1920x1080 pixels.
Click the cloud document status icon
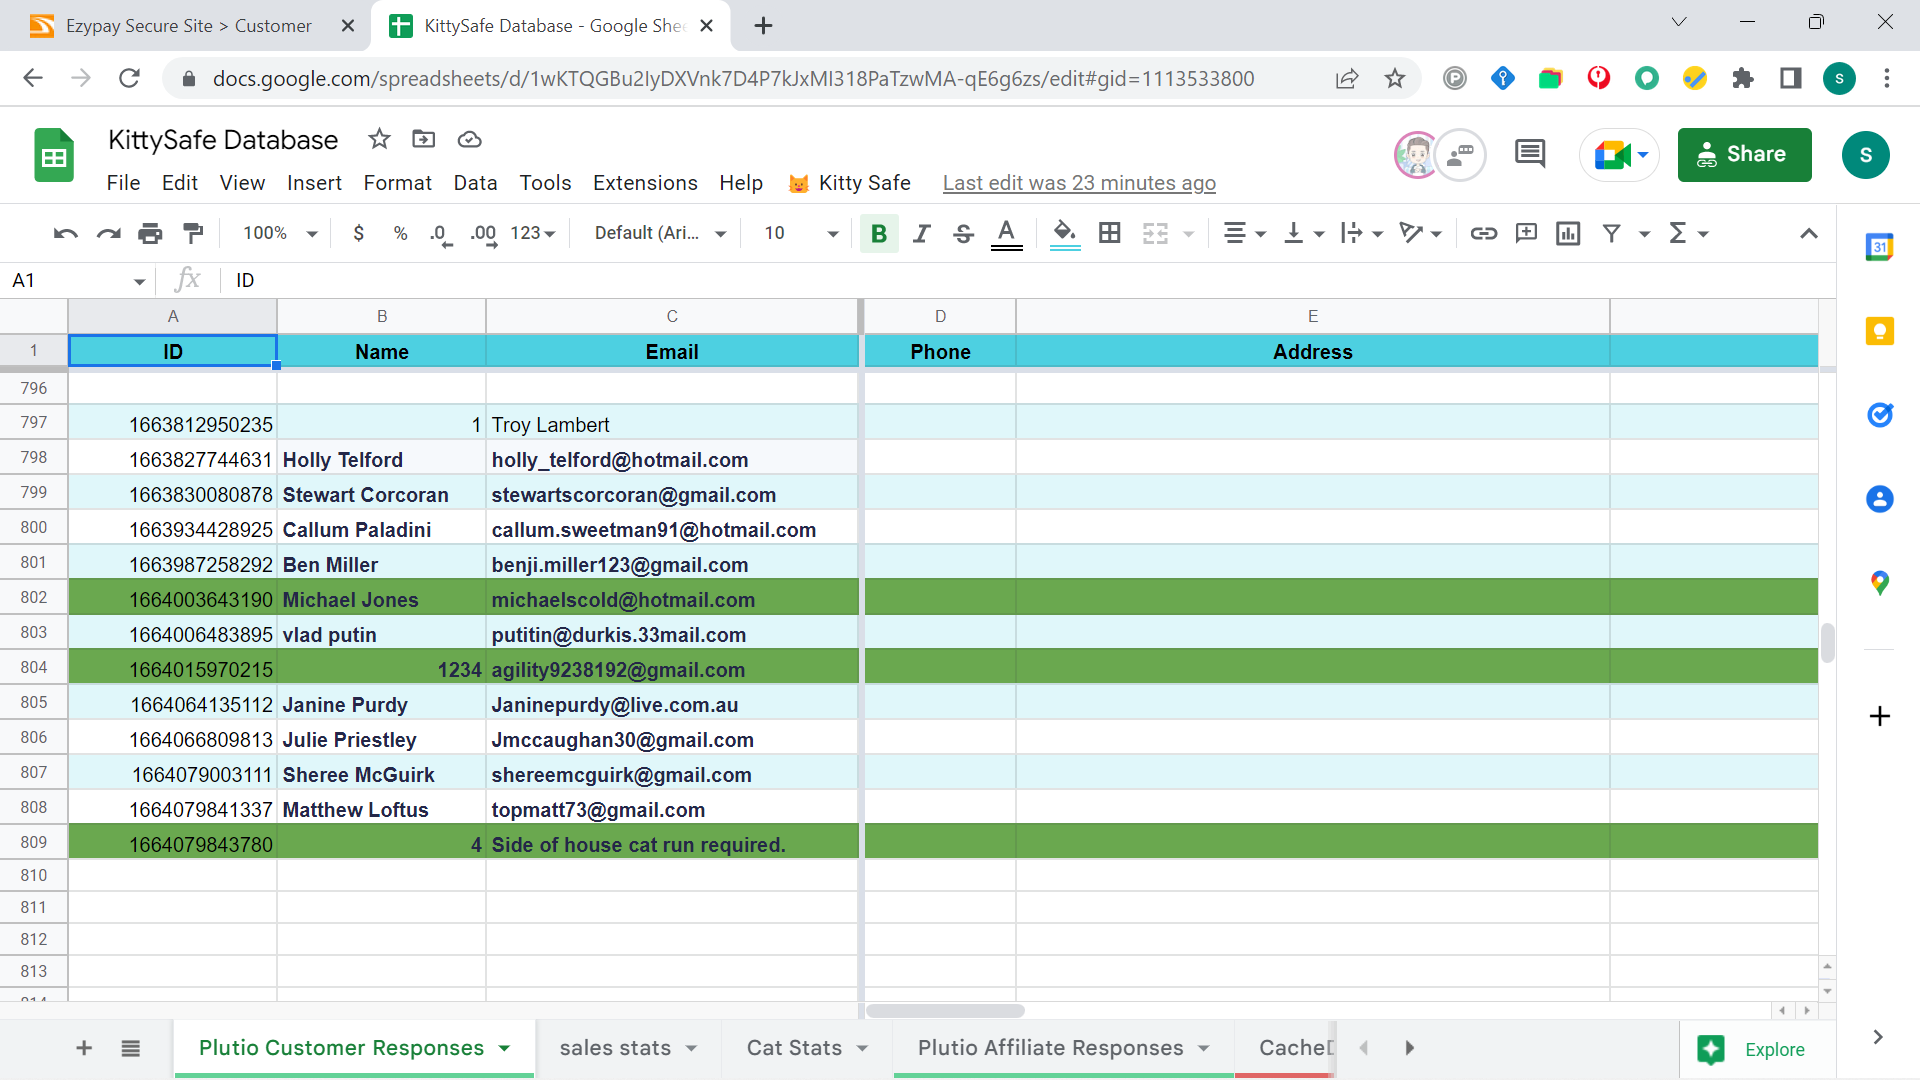click(470, 139)
